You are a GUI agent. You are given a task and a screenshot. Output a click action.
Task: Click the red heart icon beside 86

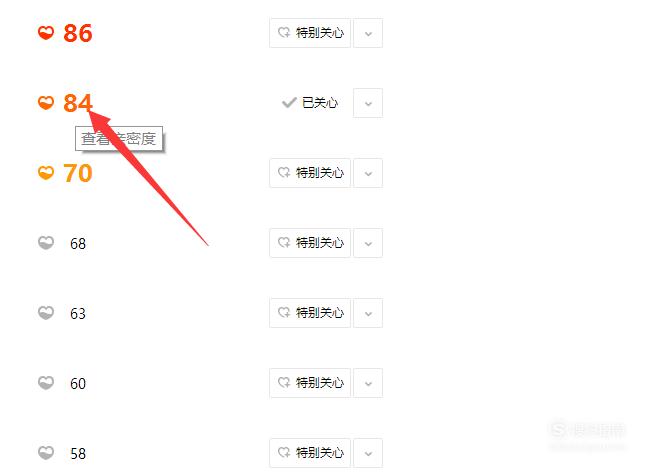(46, 32)
